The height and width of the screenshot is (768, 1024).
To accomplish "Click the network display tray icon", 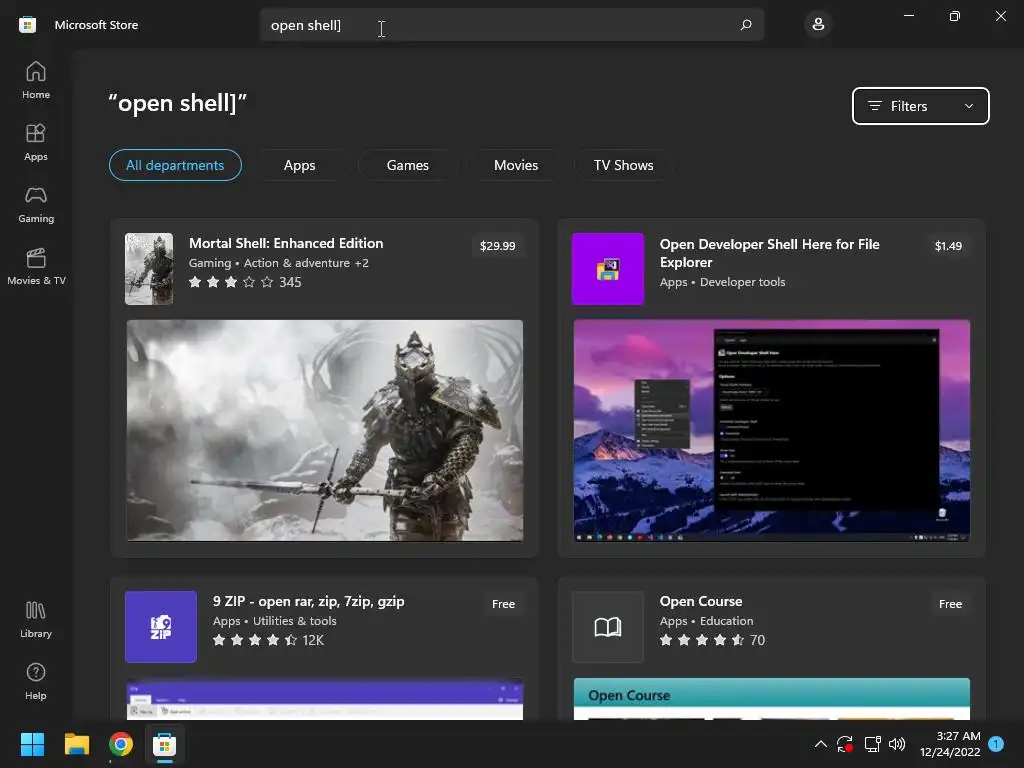I will pos(872,744).
